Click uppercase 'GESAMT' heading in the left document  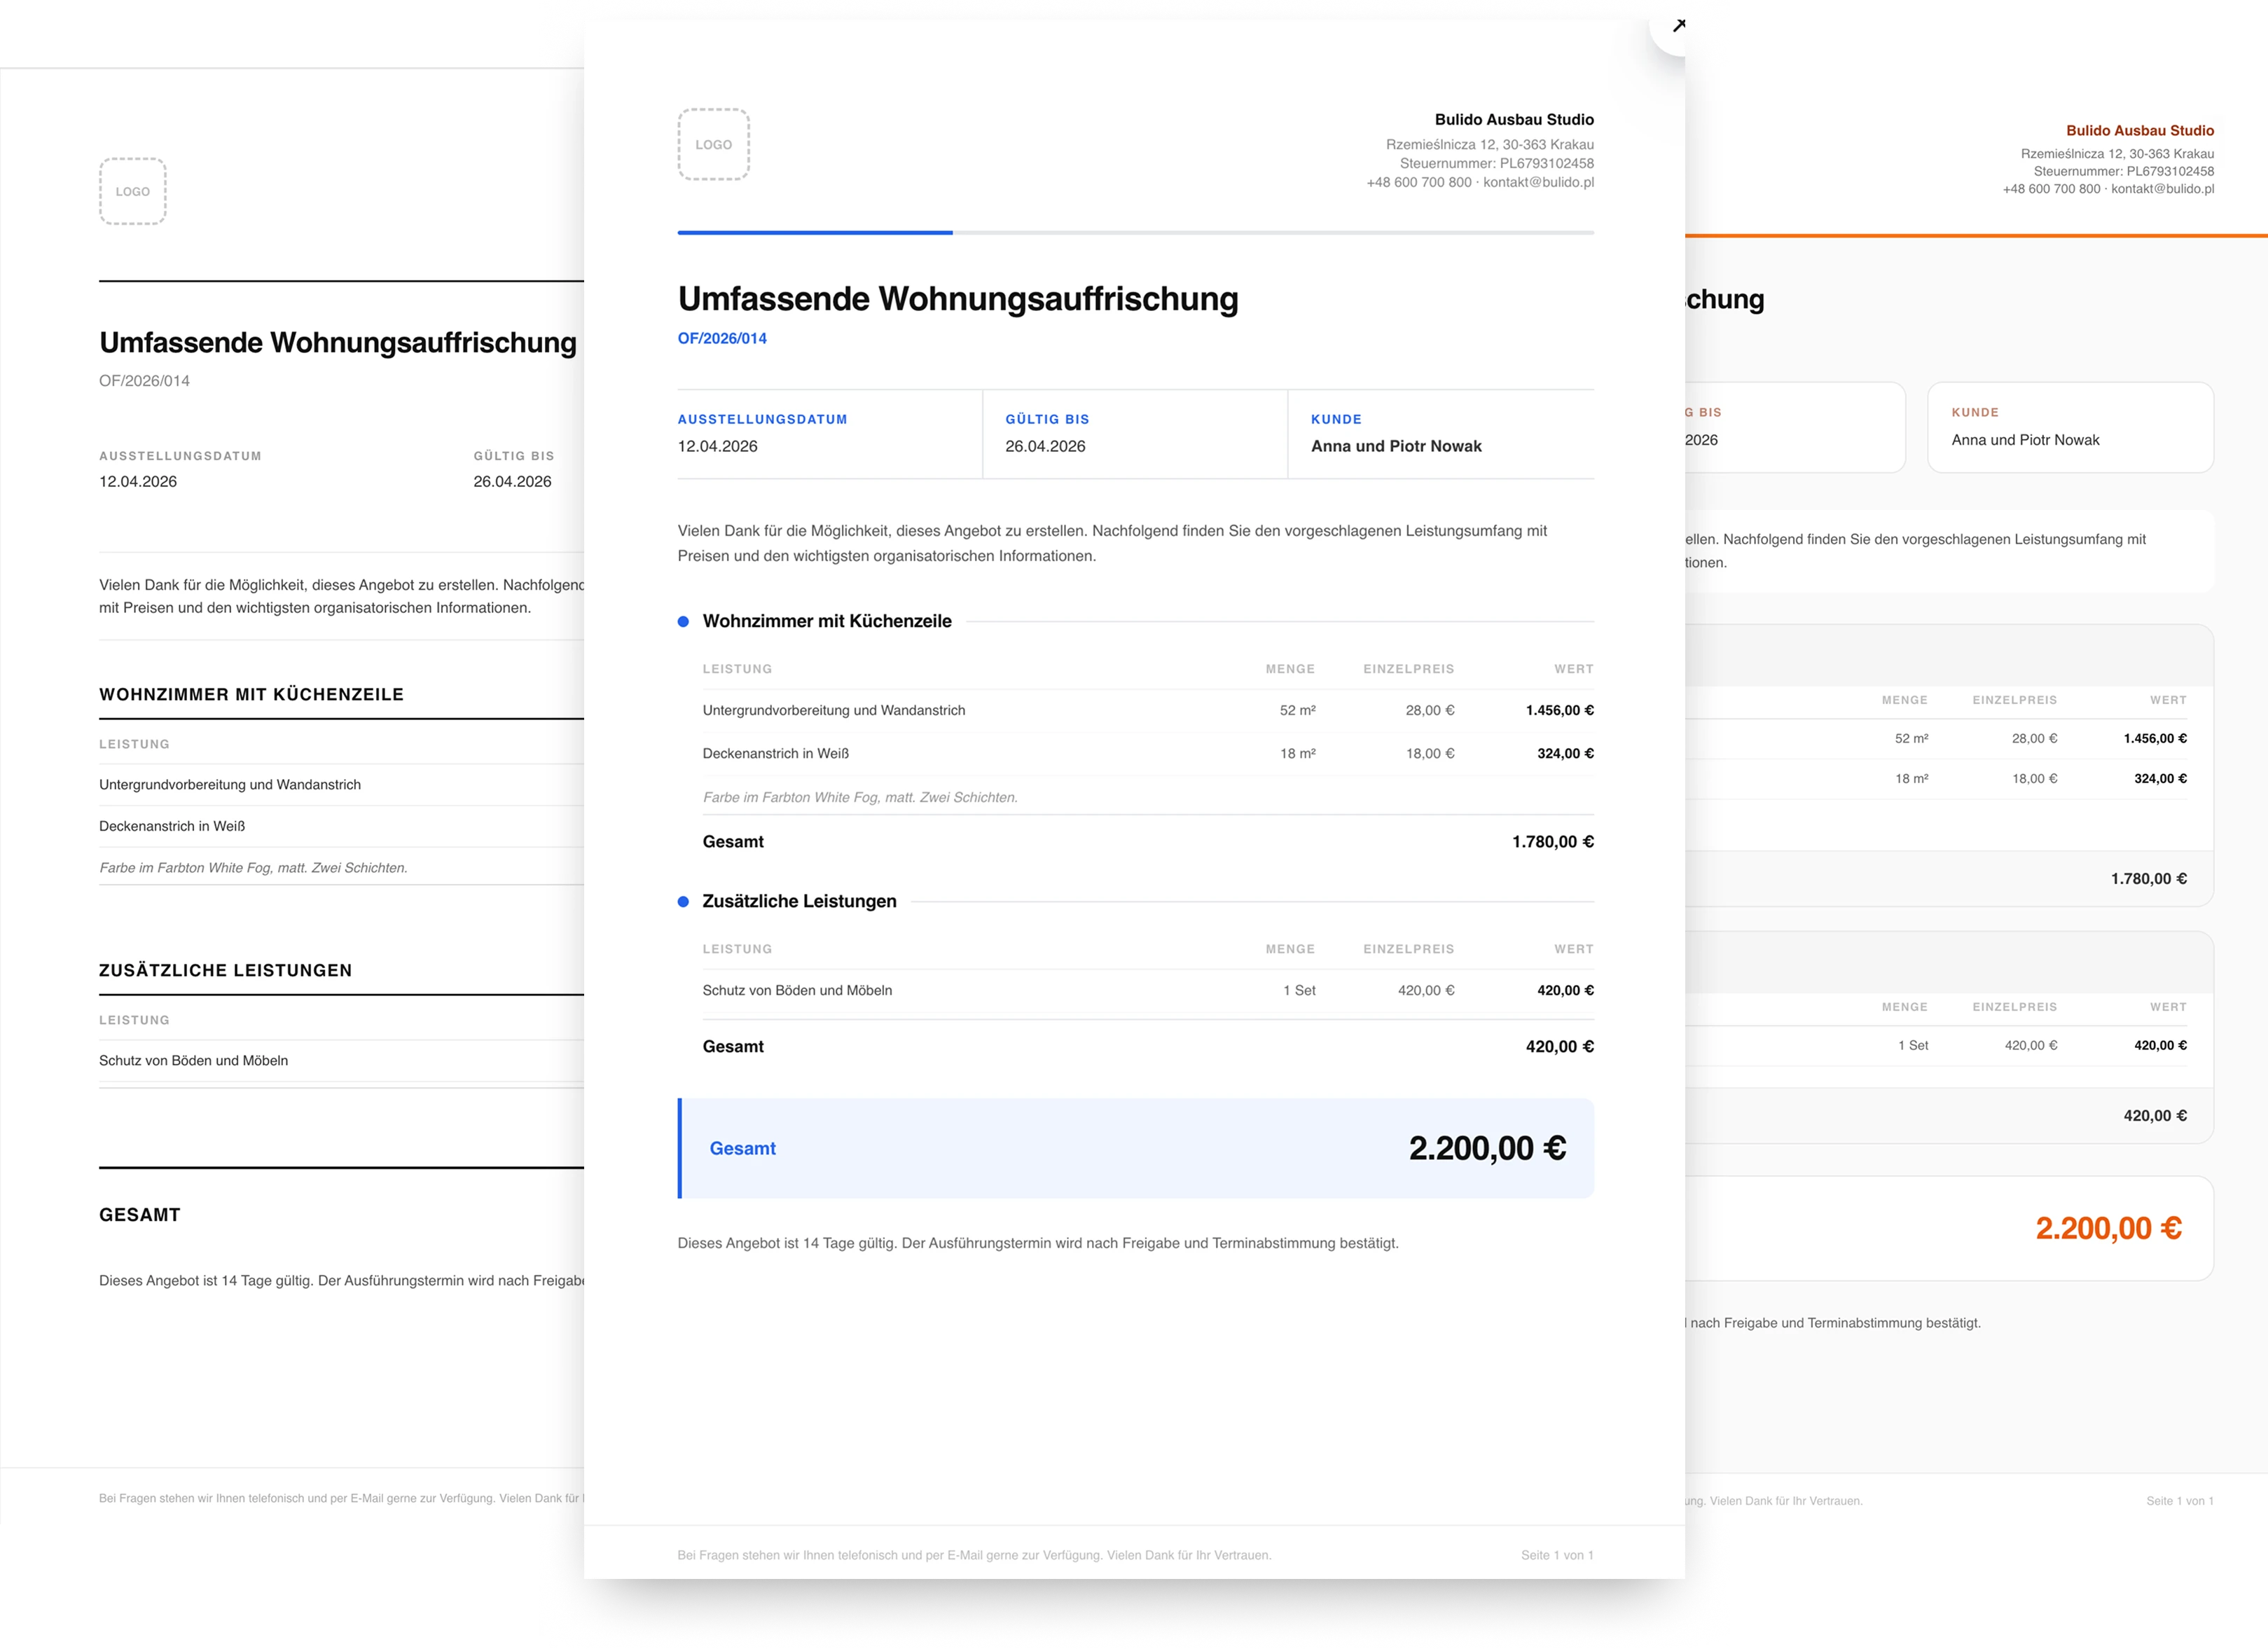pos(140,1215)
